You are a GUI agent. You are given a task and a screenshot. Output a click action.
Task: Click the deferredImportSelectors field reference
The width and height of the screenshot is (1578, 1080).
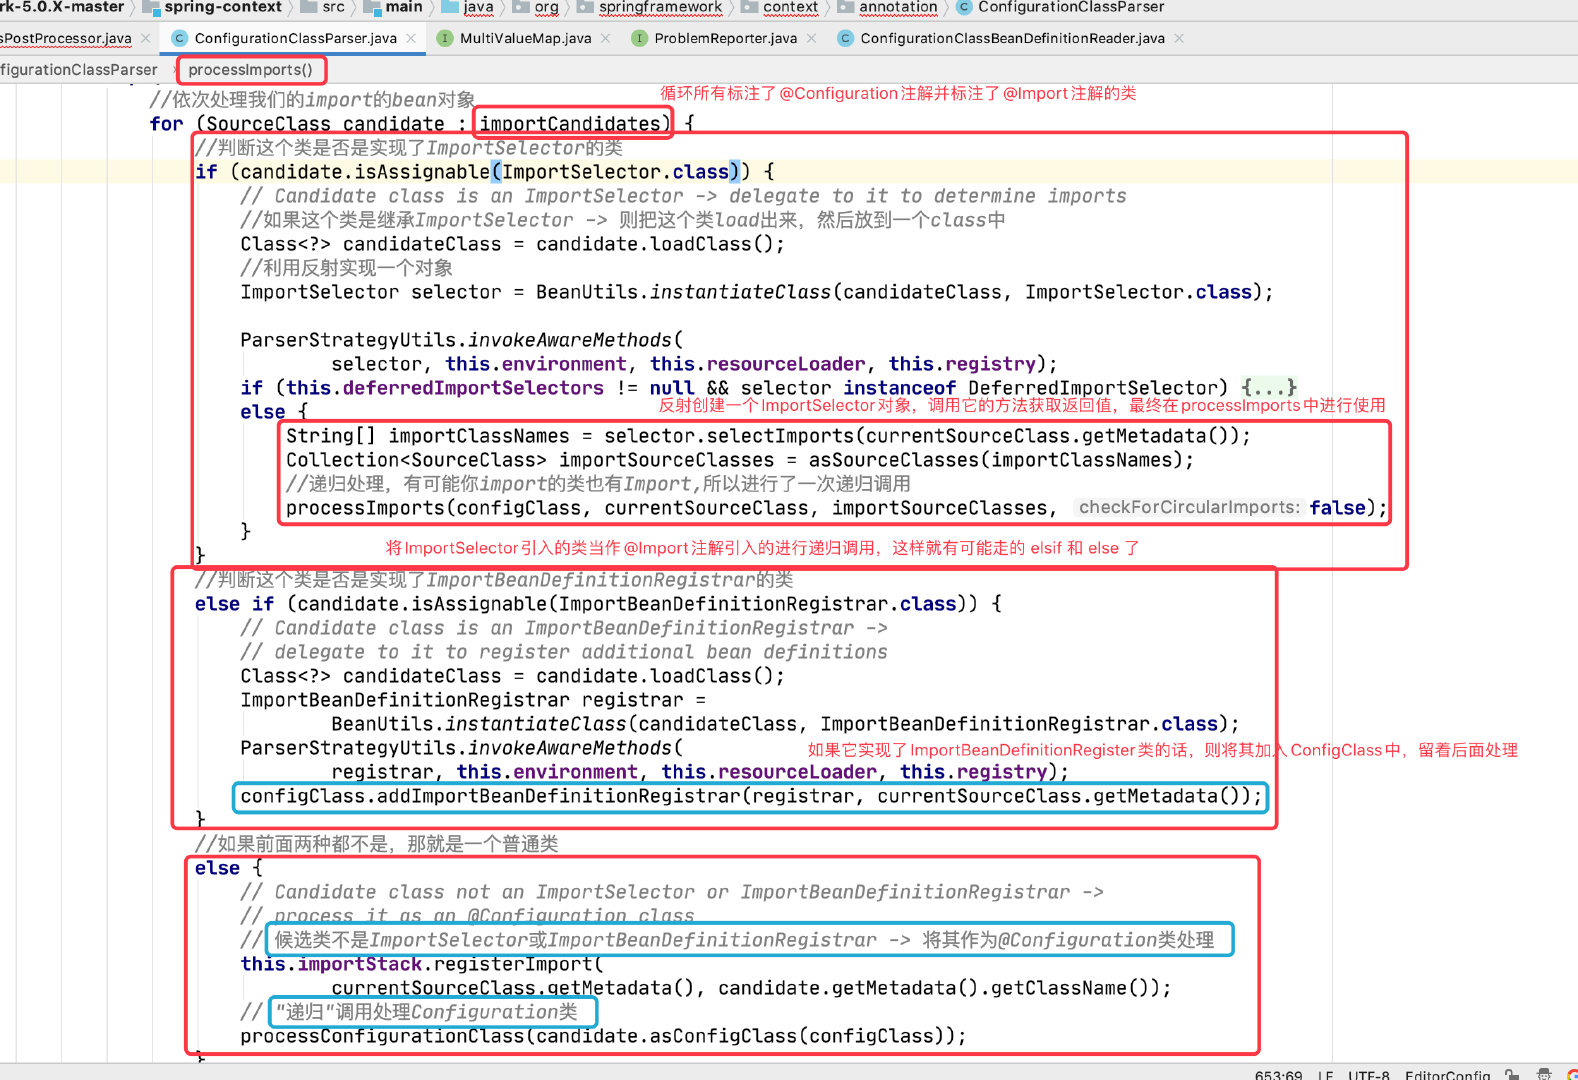(x=473, y=388)
